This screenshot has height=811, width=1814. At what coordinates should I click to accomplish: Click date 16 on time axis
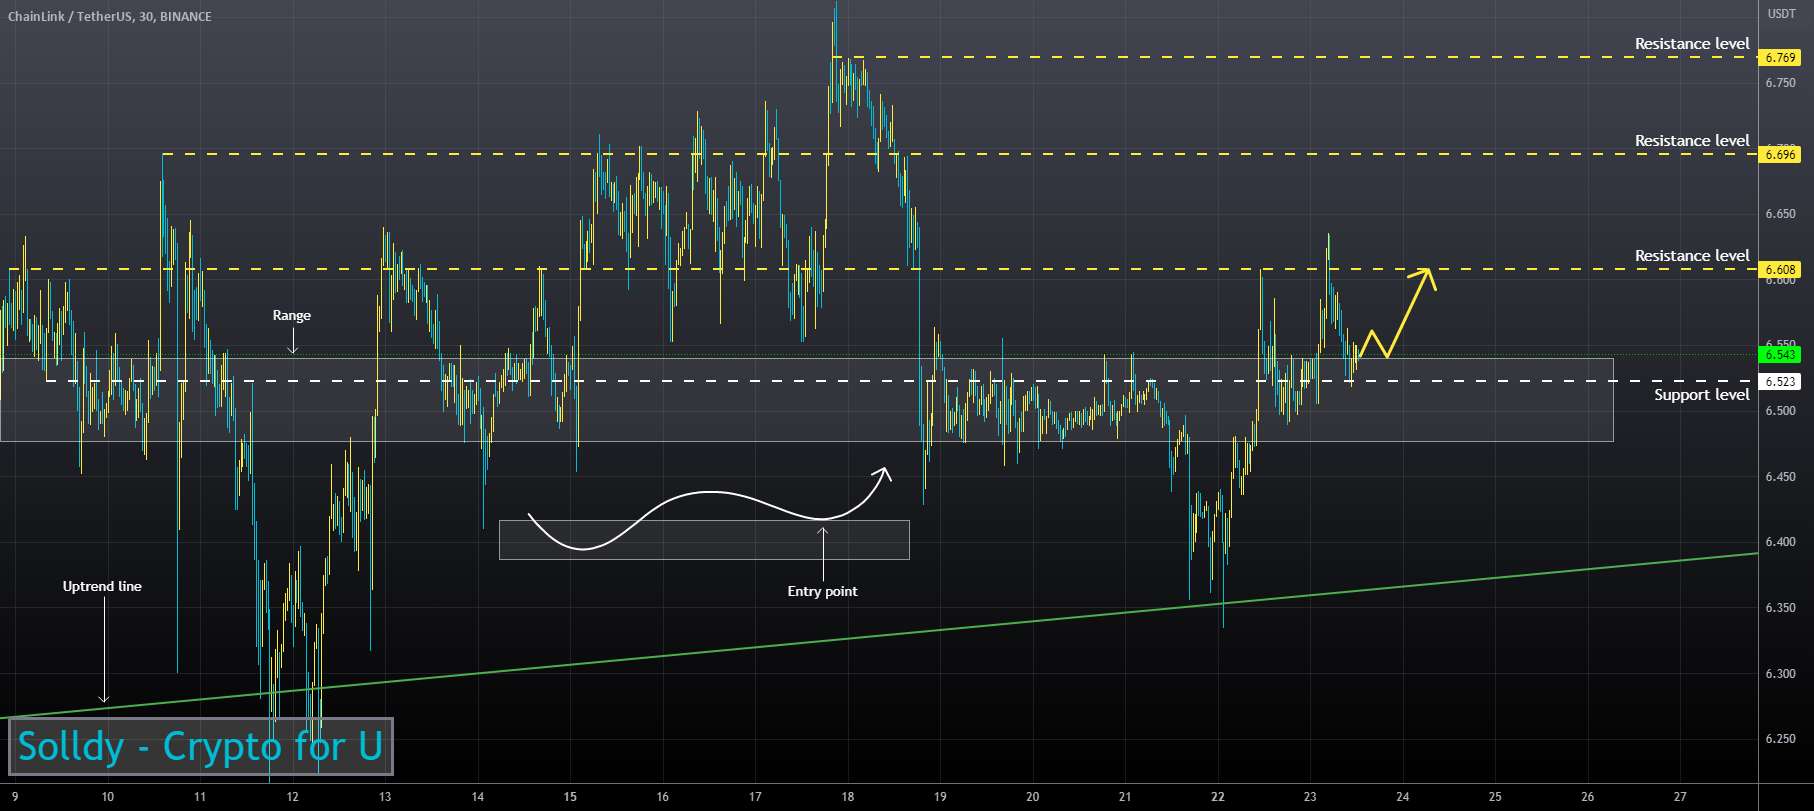point(662,797)
